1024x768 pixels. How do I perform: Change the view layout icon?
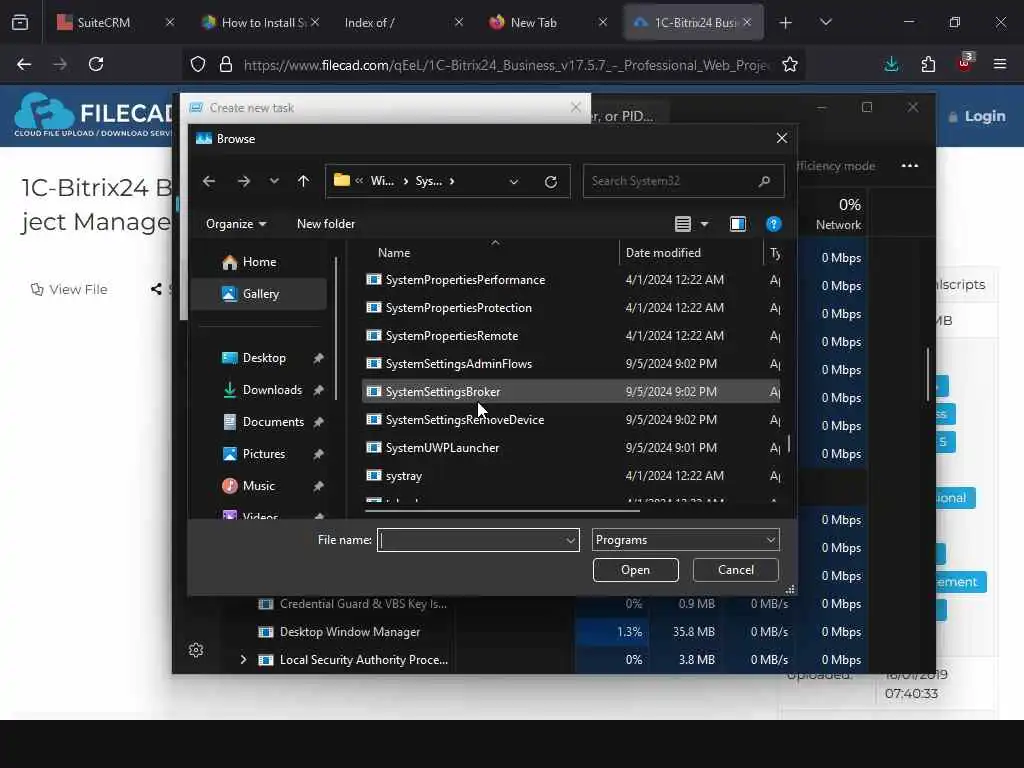click(682, 224)
